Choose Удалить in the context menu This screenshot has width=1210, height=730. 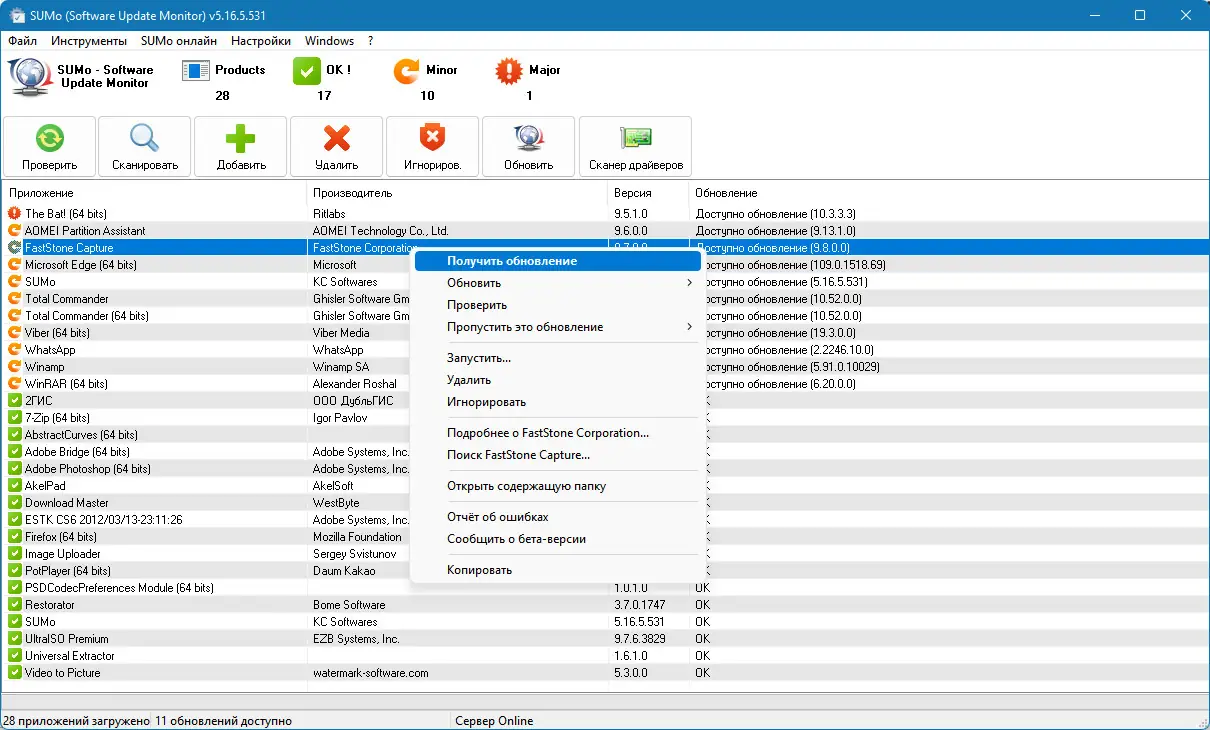[x=557, y=380]
